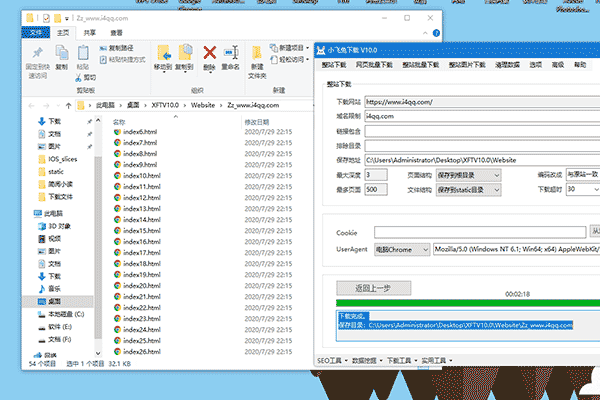Screen dimensions: 600x400
Task: Click Paste shortcut (粘贴快捷方式) ribbon item
Action: point(122,59)
